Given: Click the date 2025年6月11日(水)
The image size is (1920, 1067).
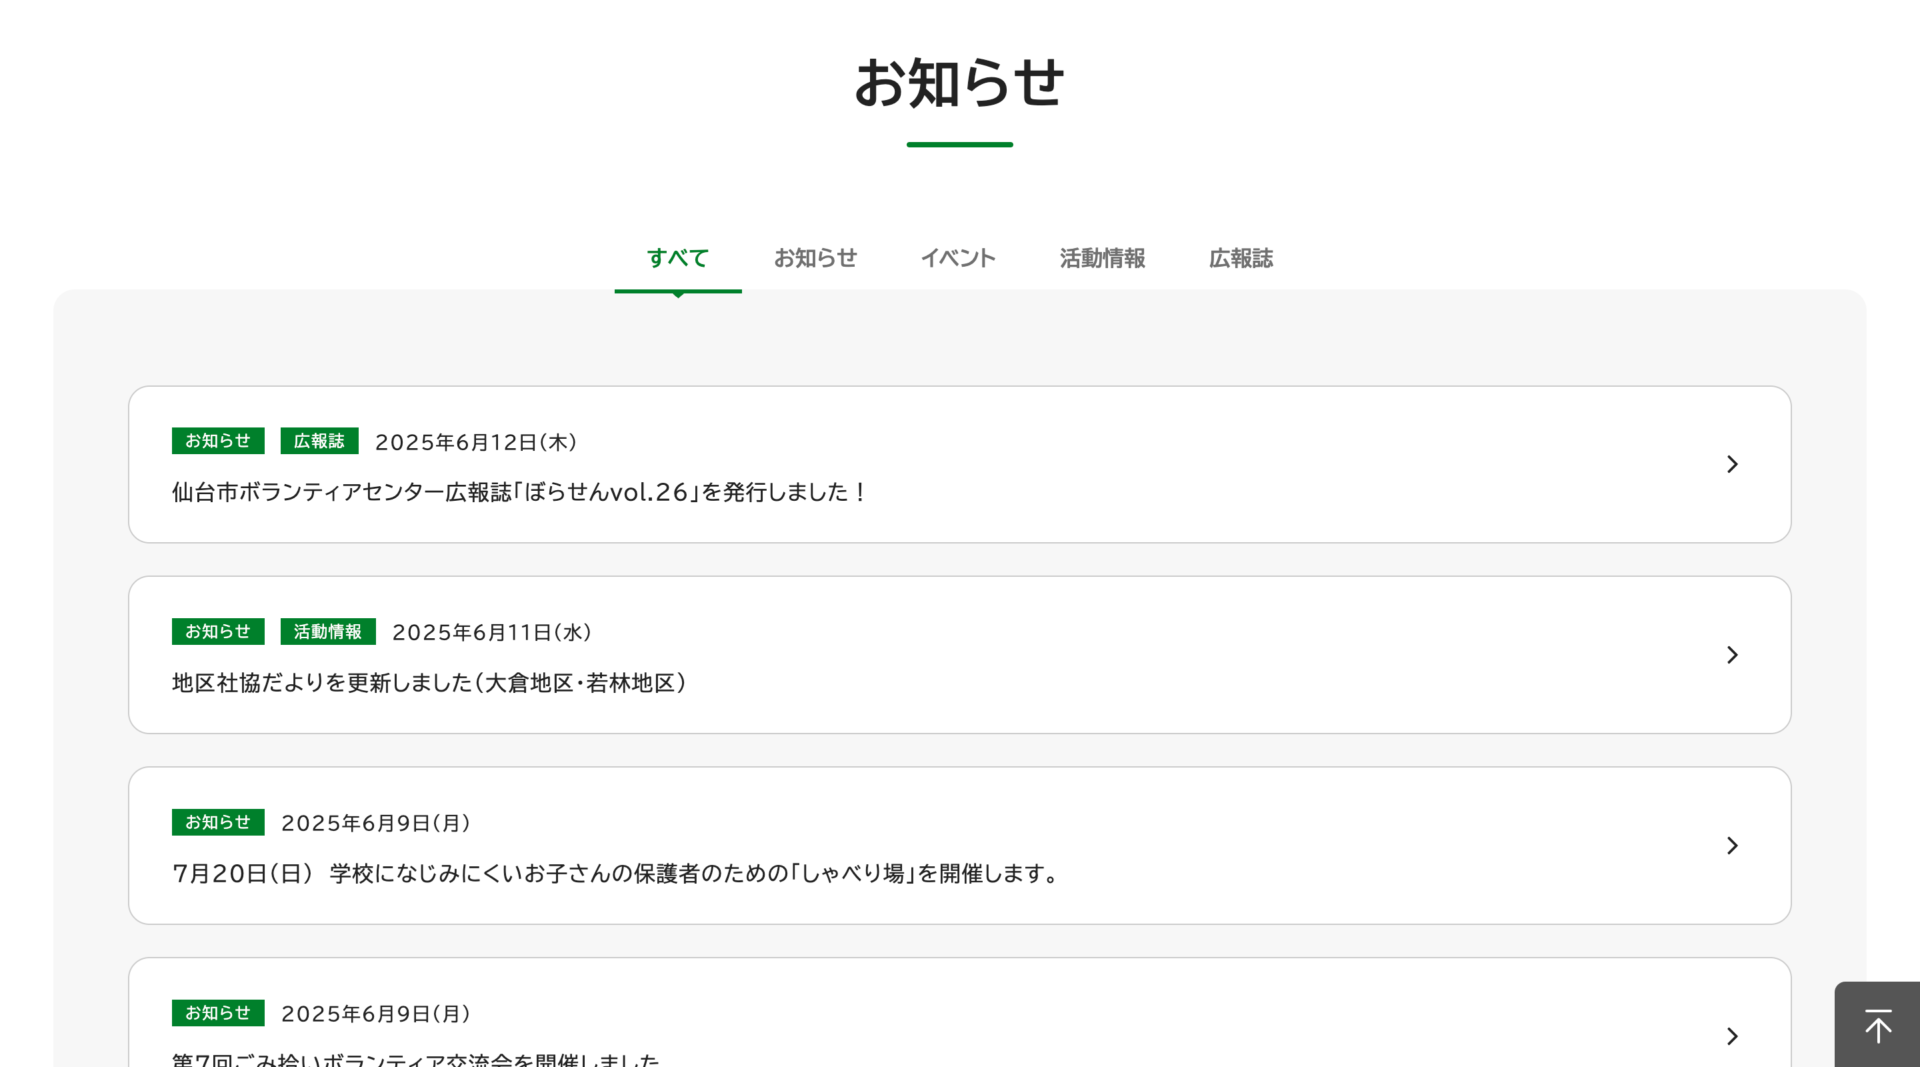Looking at the screenshot, I should [492, 633].
